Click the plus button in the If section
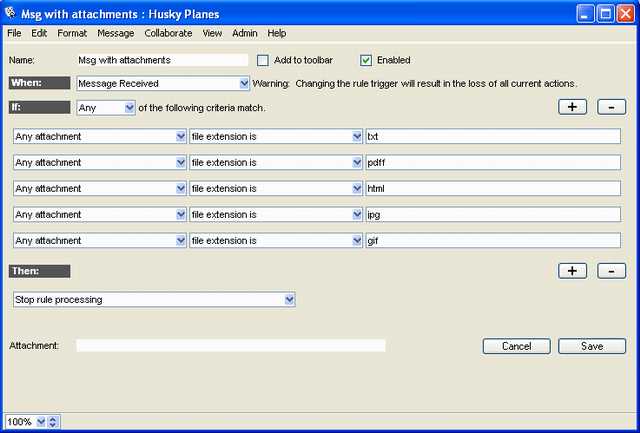Image resolution: width=640 pixels, height=433 pixels. pos(572,107)
